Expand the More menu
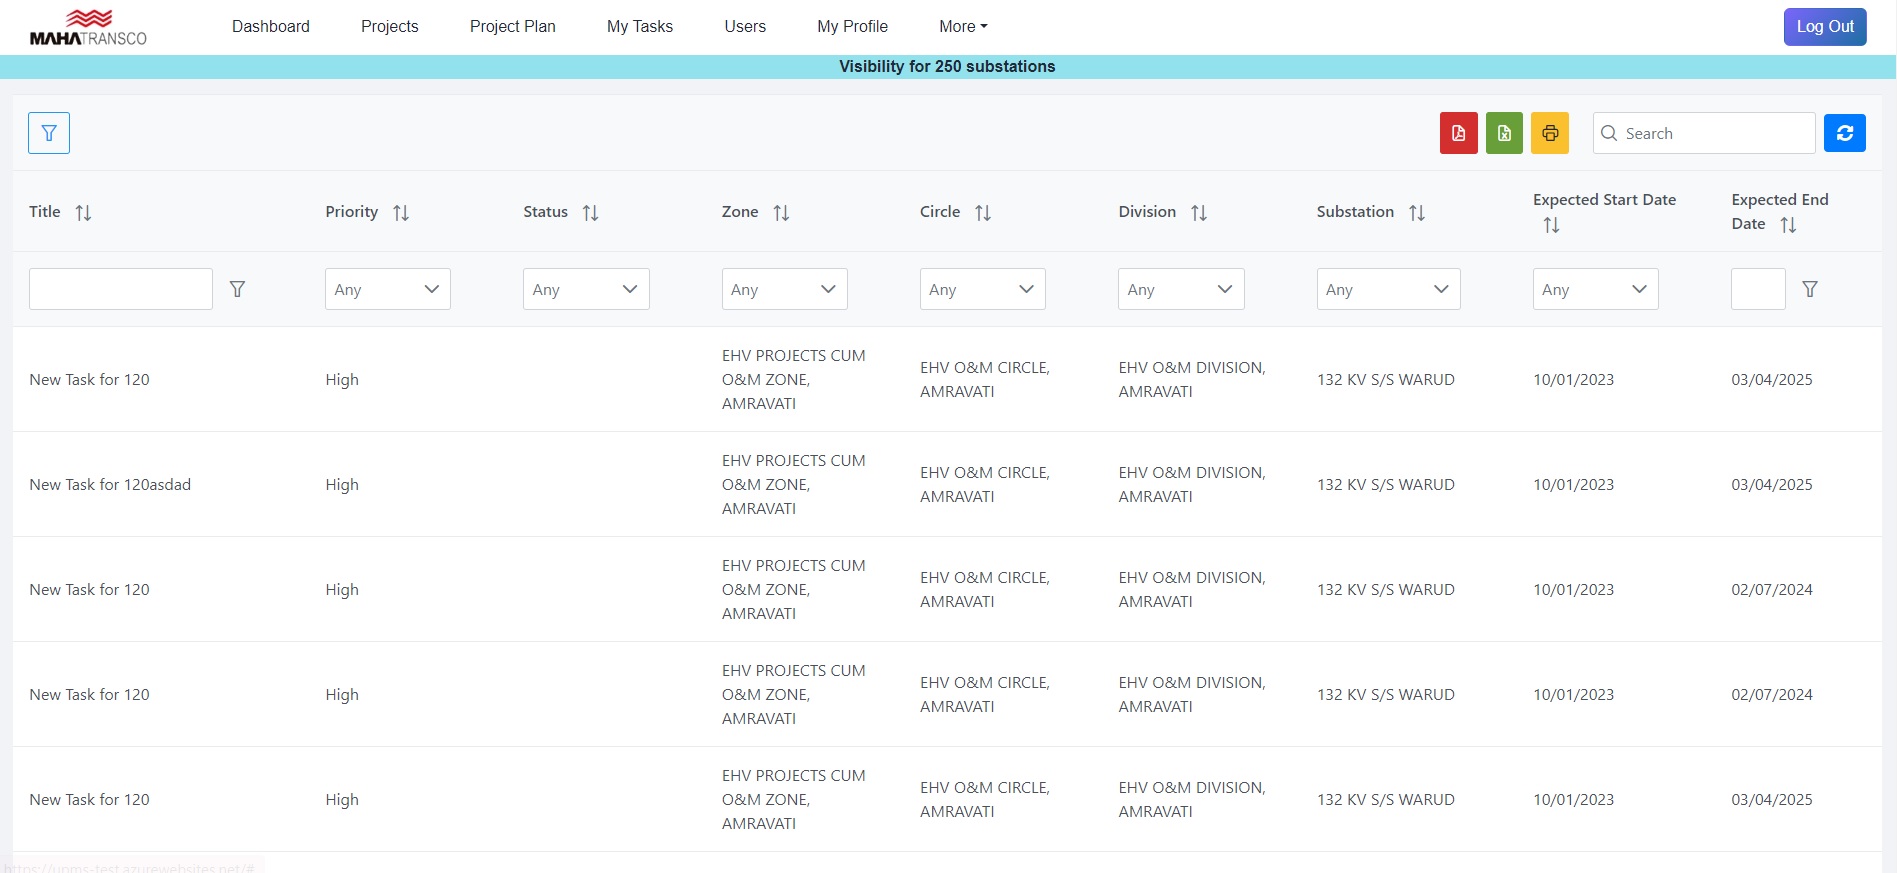1897x873 pixels. tap(963, 27)
